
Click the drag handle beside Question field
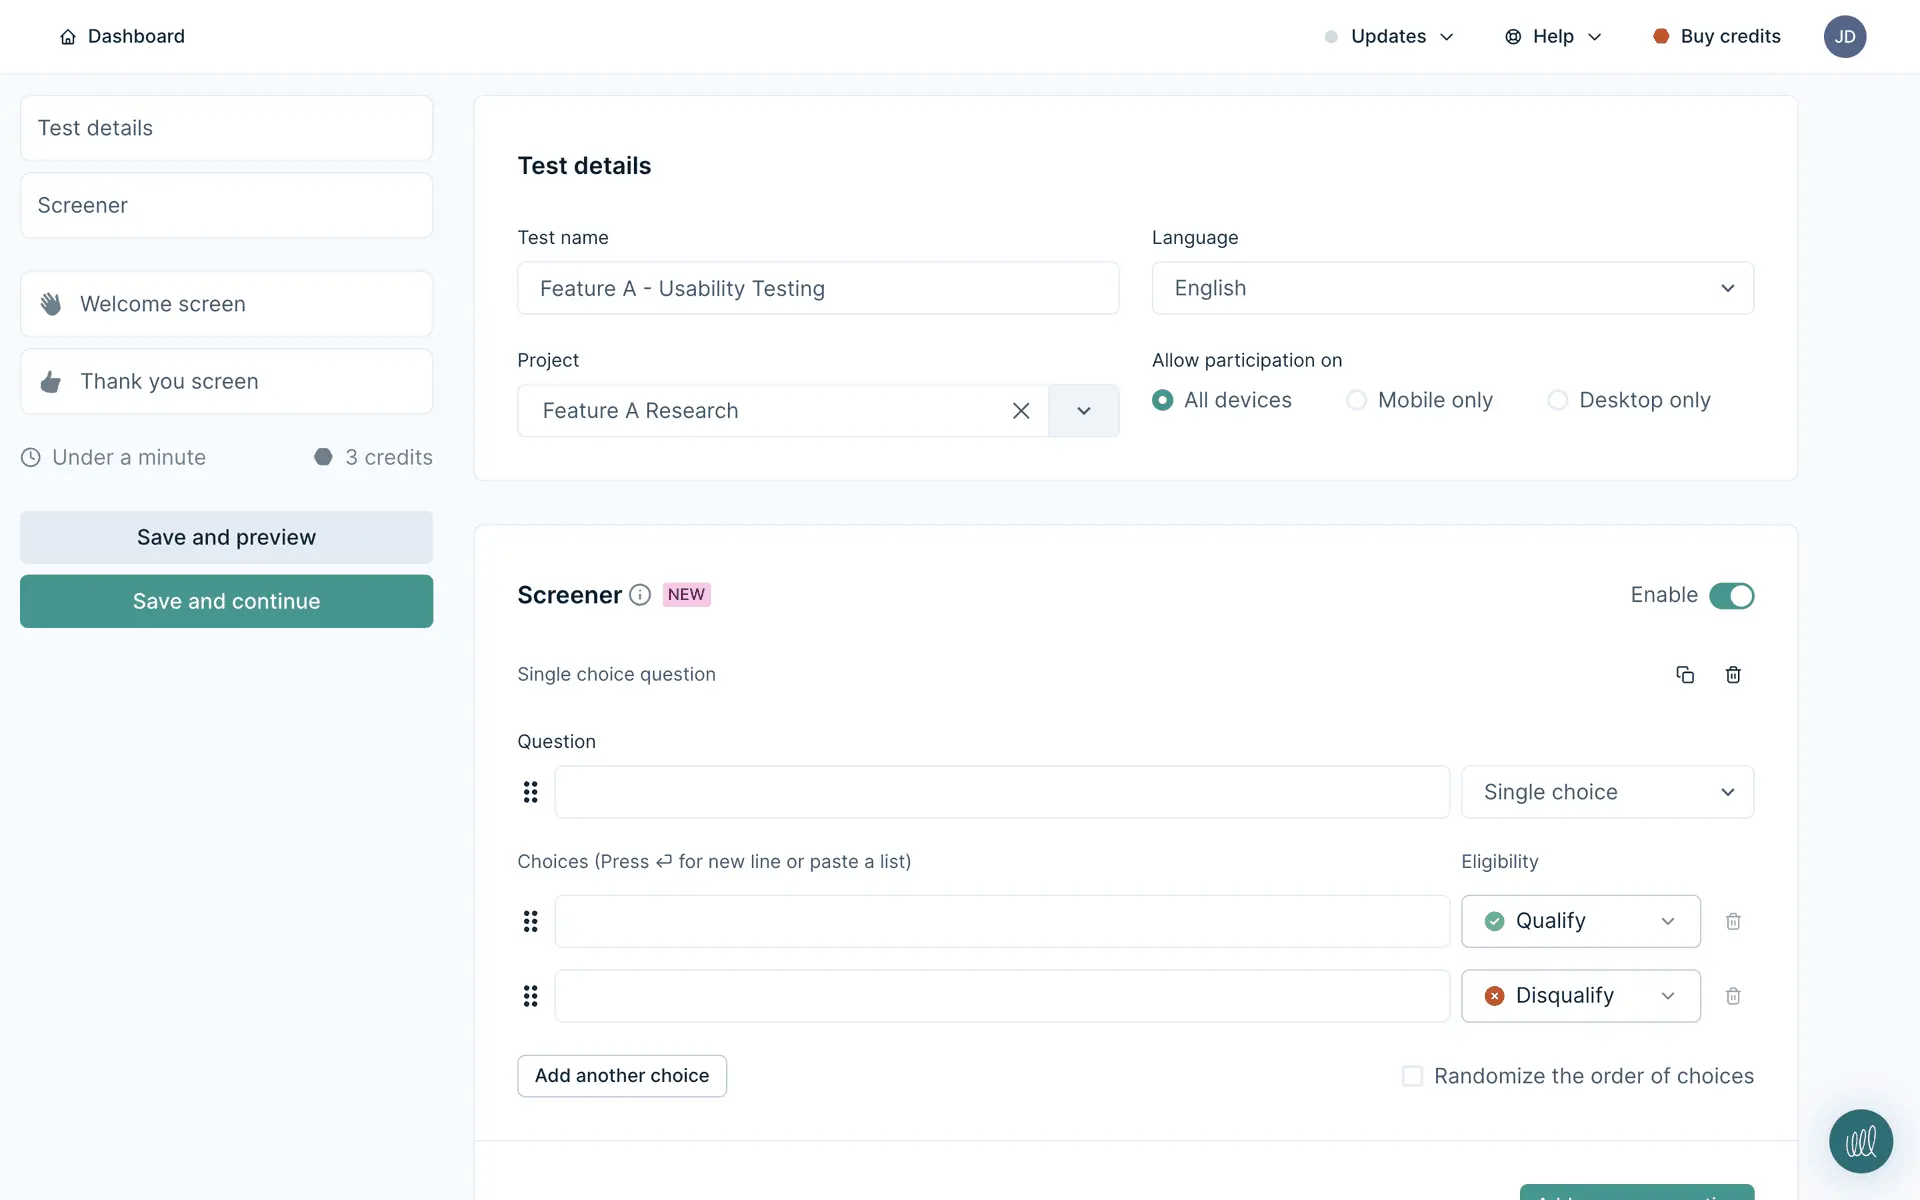coord(530,792)
